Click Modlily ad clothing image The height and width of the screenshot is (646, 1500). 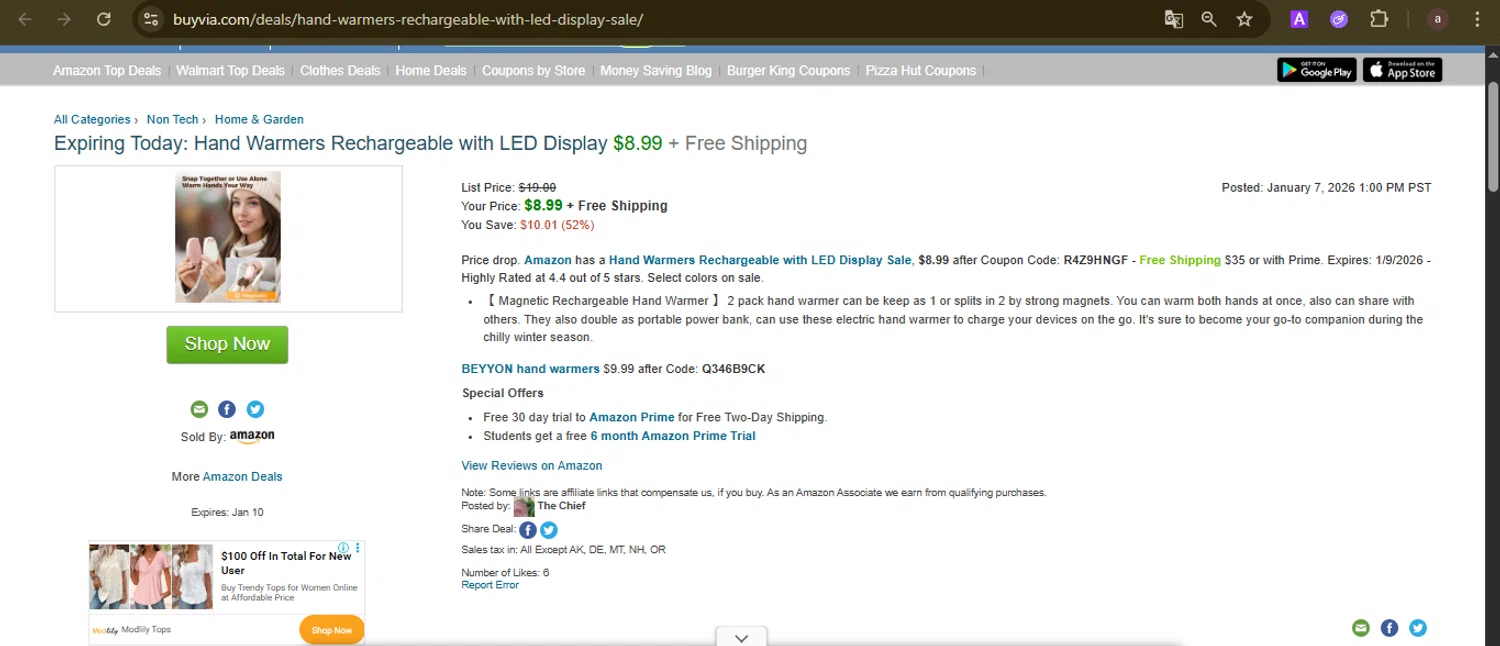pos(151,577)
